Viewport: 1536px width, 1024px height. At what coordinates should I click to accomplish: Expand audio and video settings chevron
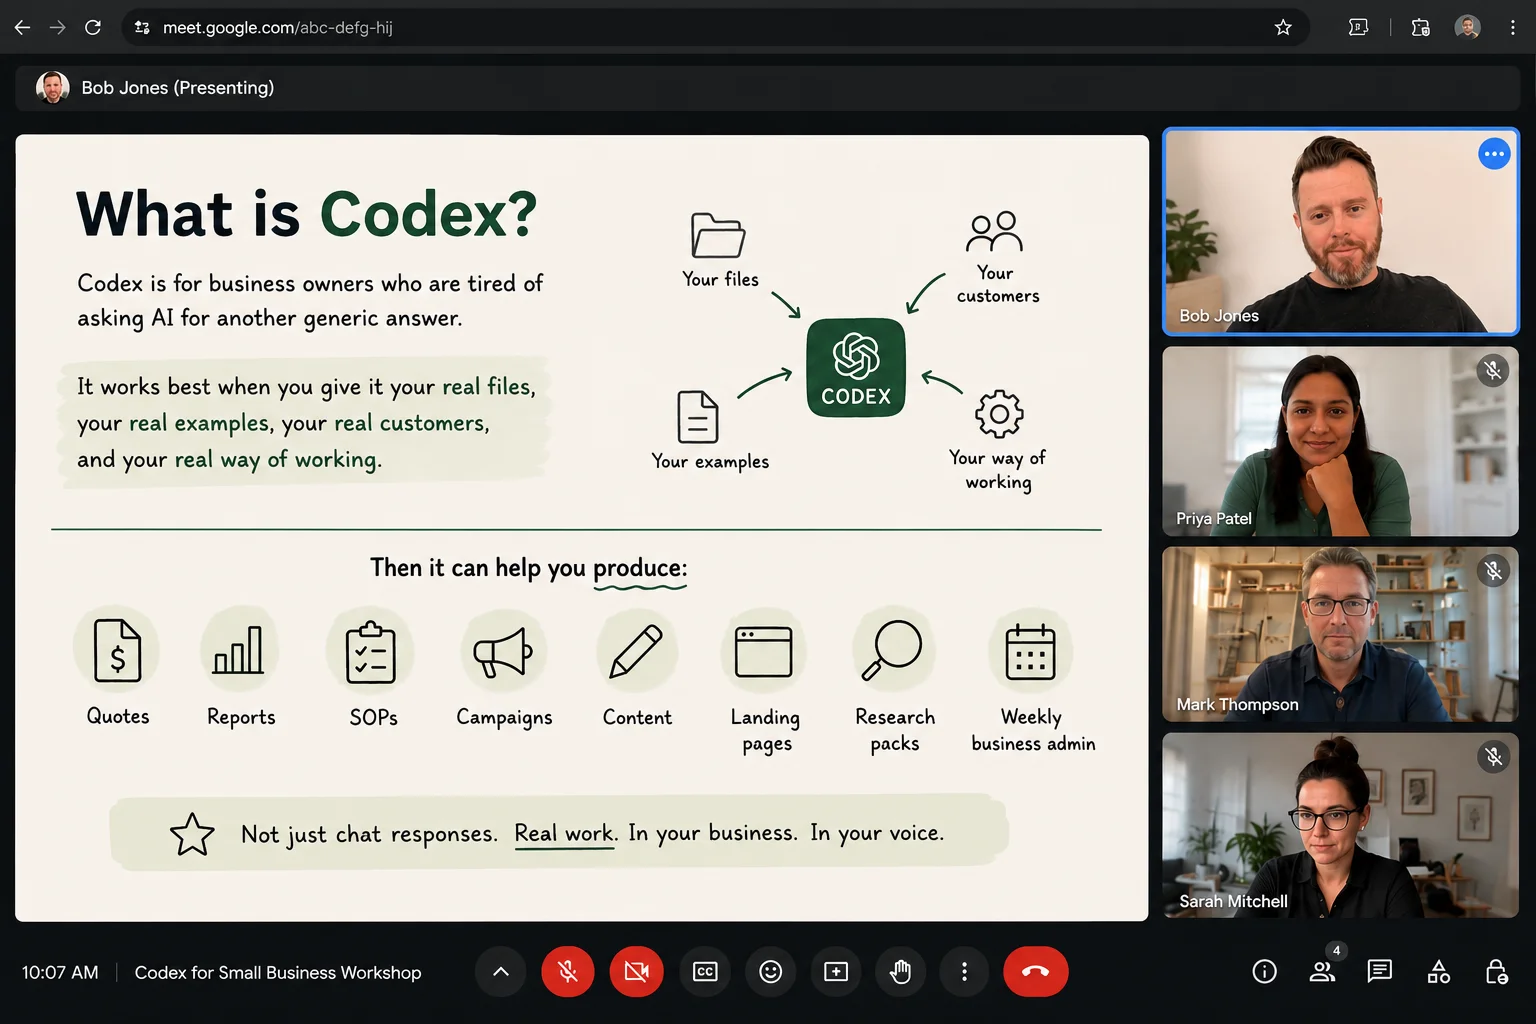[501, 971]
